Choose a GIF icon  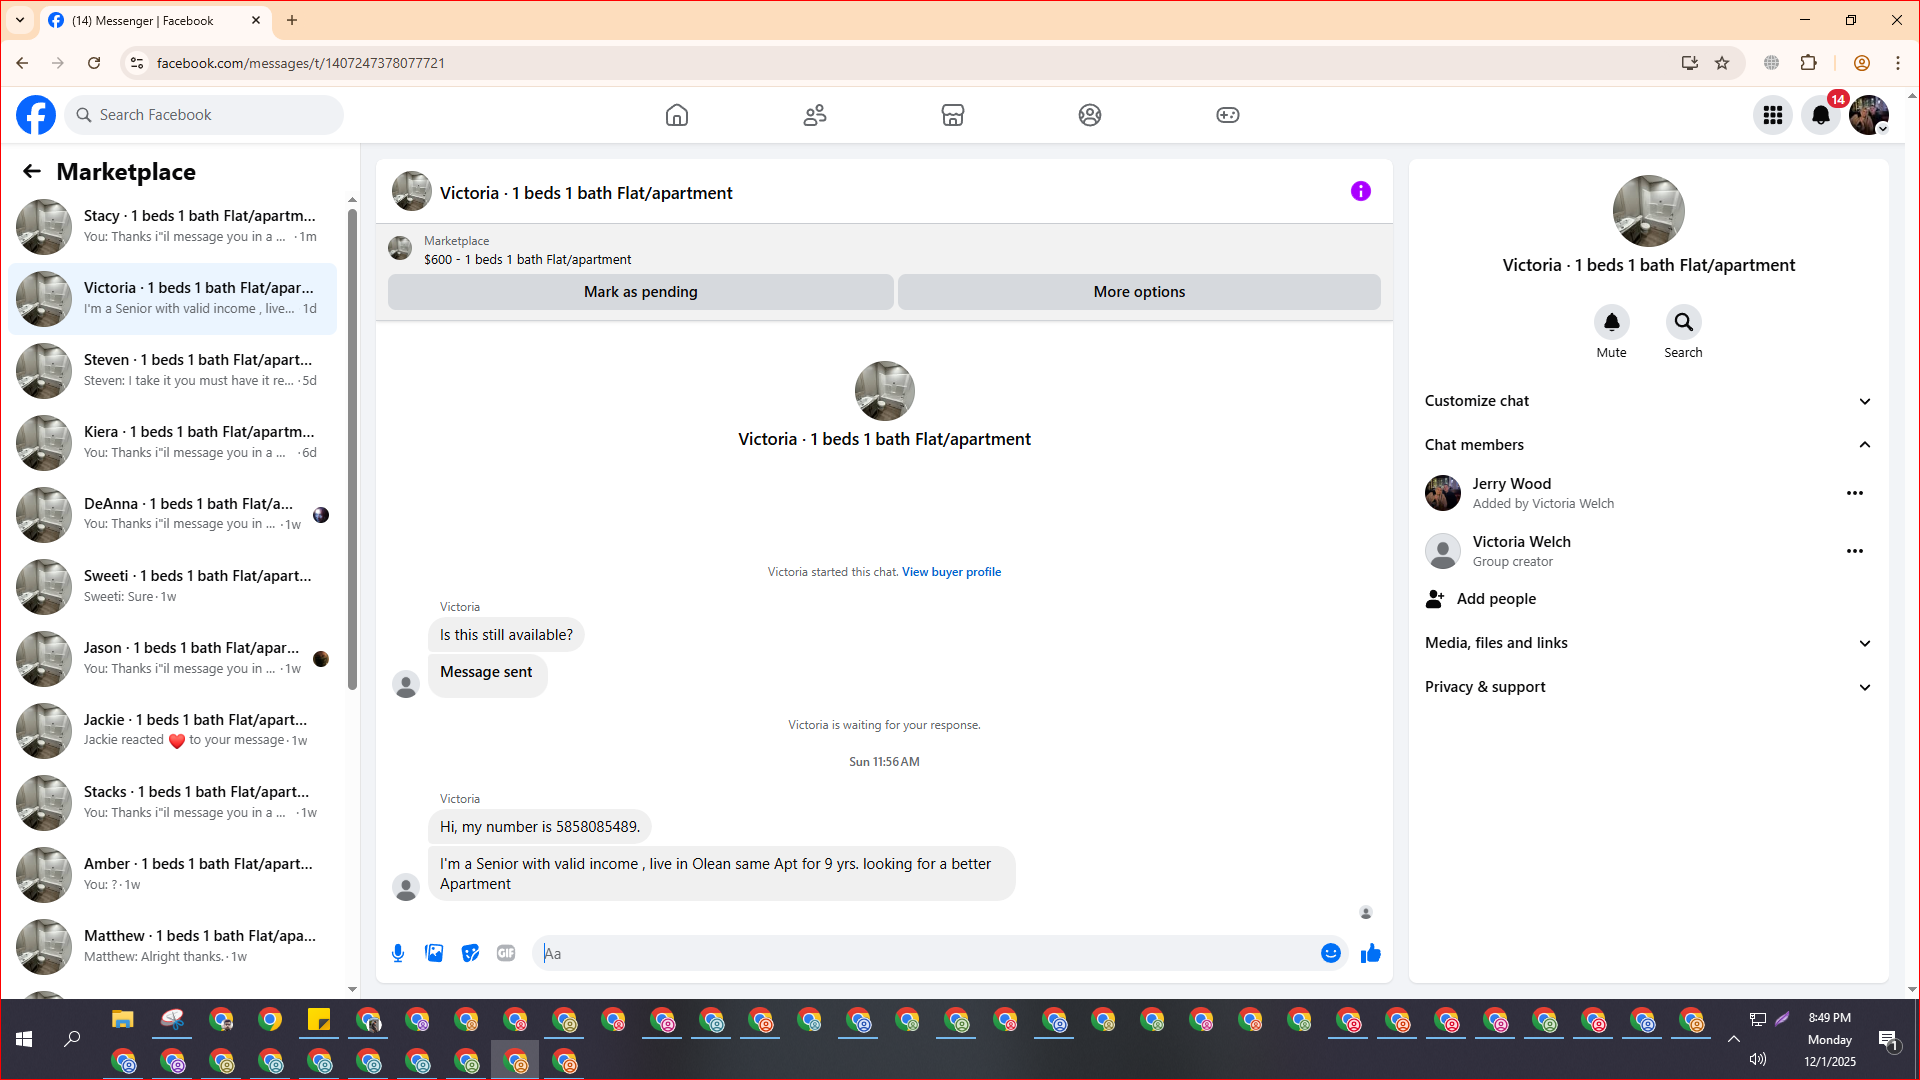[x=506, y=953]
